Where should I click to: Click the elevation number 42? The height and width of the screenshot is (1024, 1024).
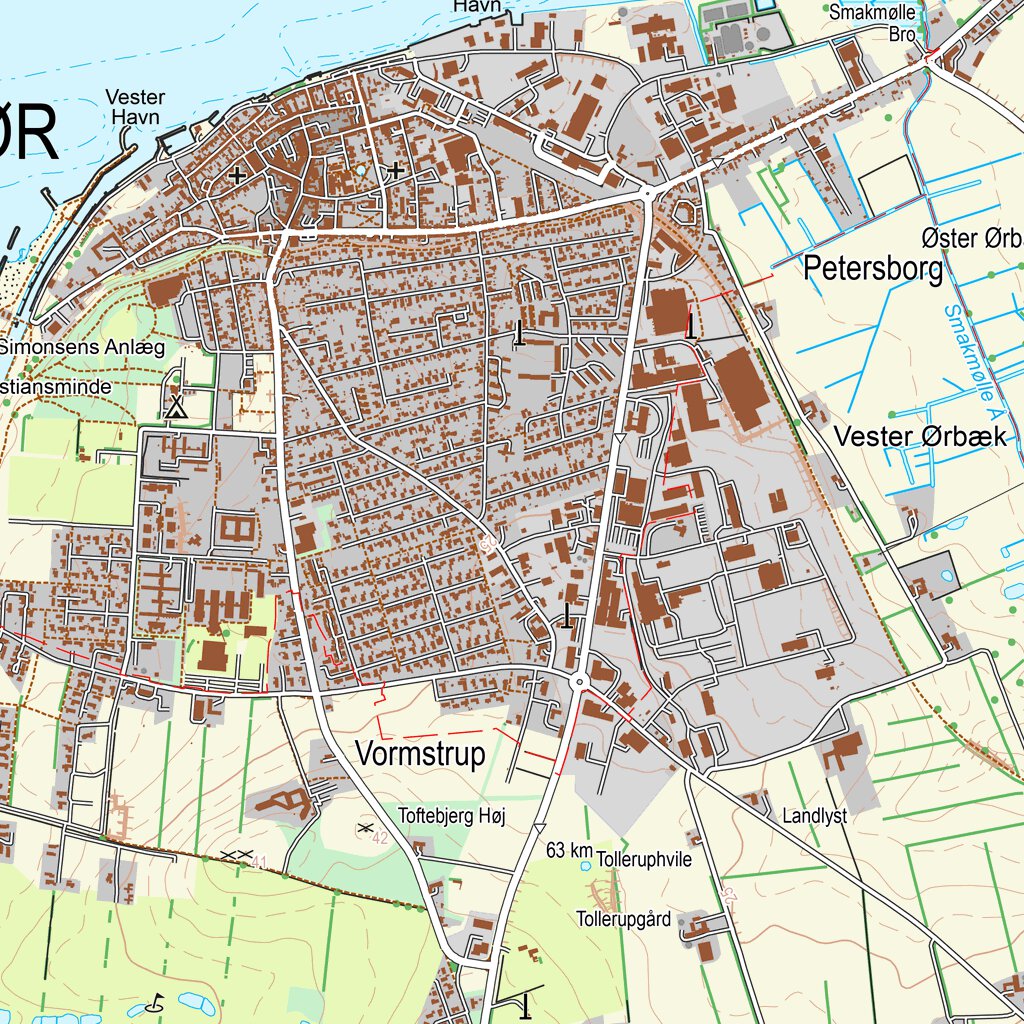380,837
